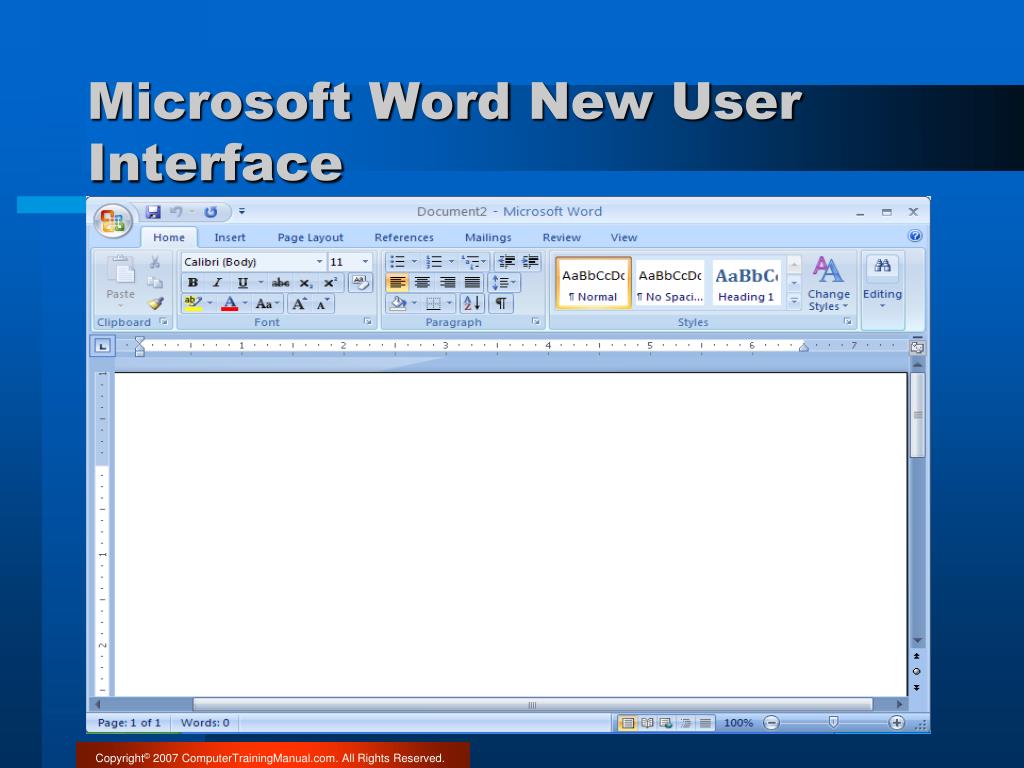This screenshot has width=1024, height=768.
Task: Click the Change Styles icon
Action: [x=827, y=270]
